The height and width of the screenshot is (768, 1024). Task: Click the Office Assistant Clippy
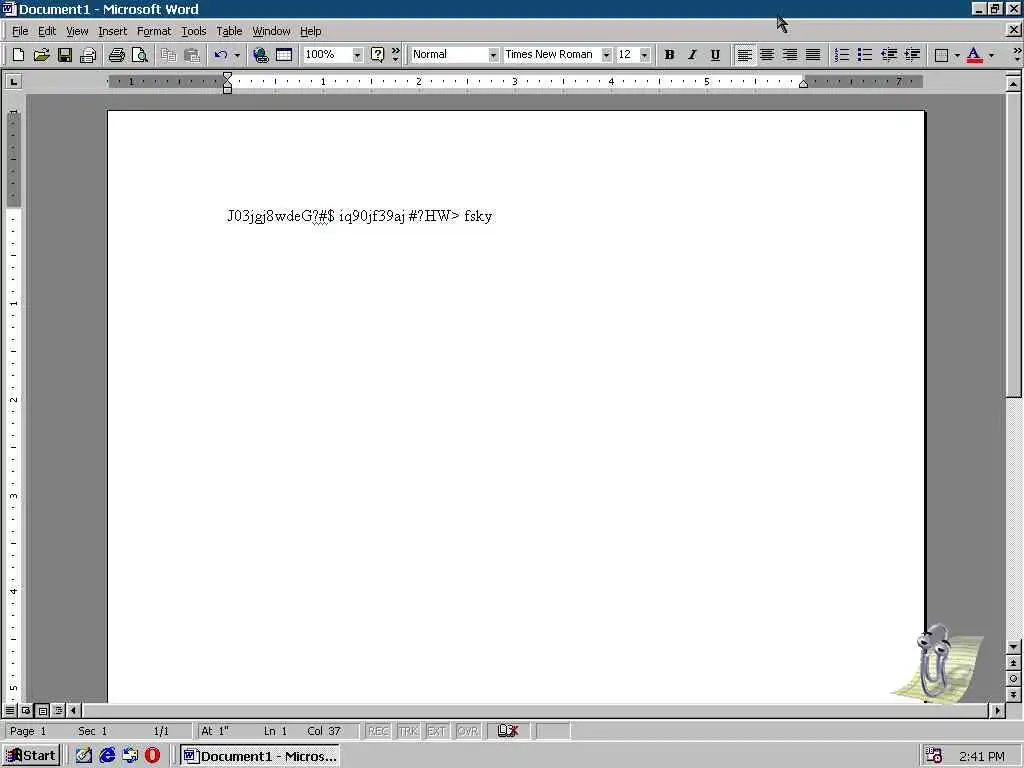tap(935, 665)
